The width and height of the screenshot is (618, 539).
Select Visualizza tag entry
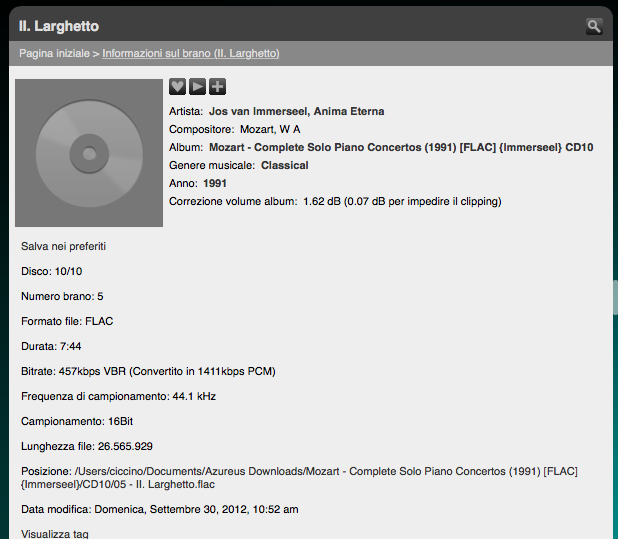pos(55,534)
